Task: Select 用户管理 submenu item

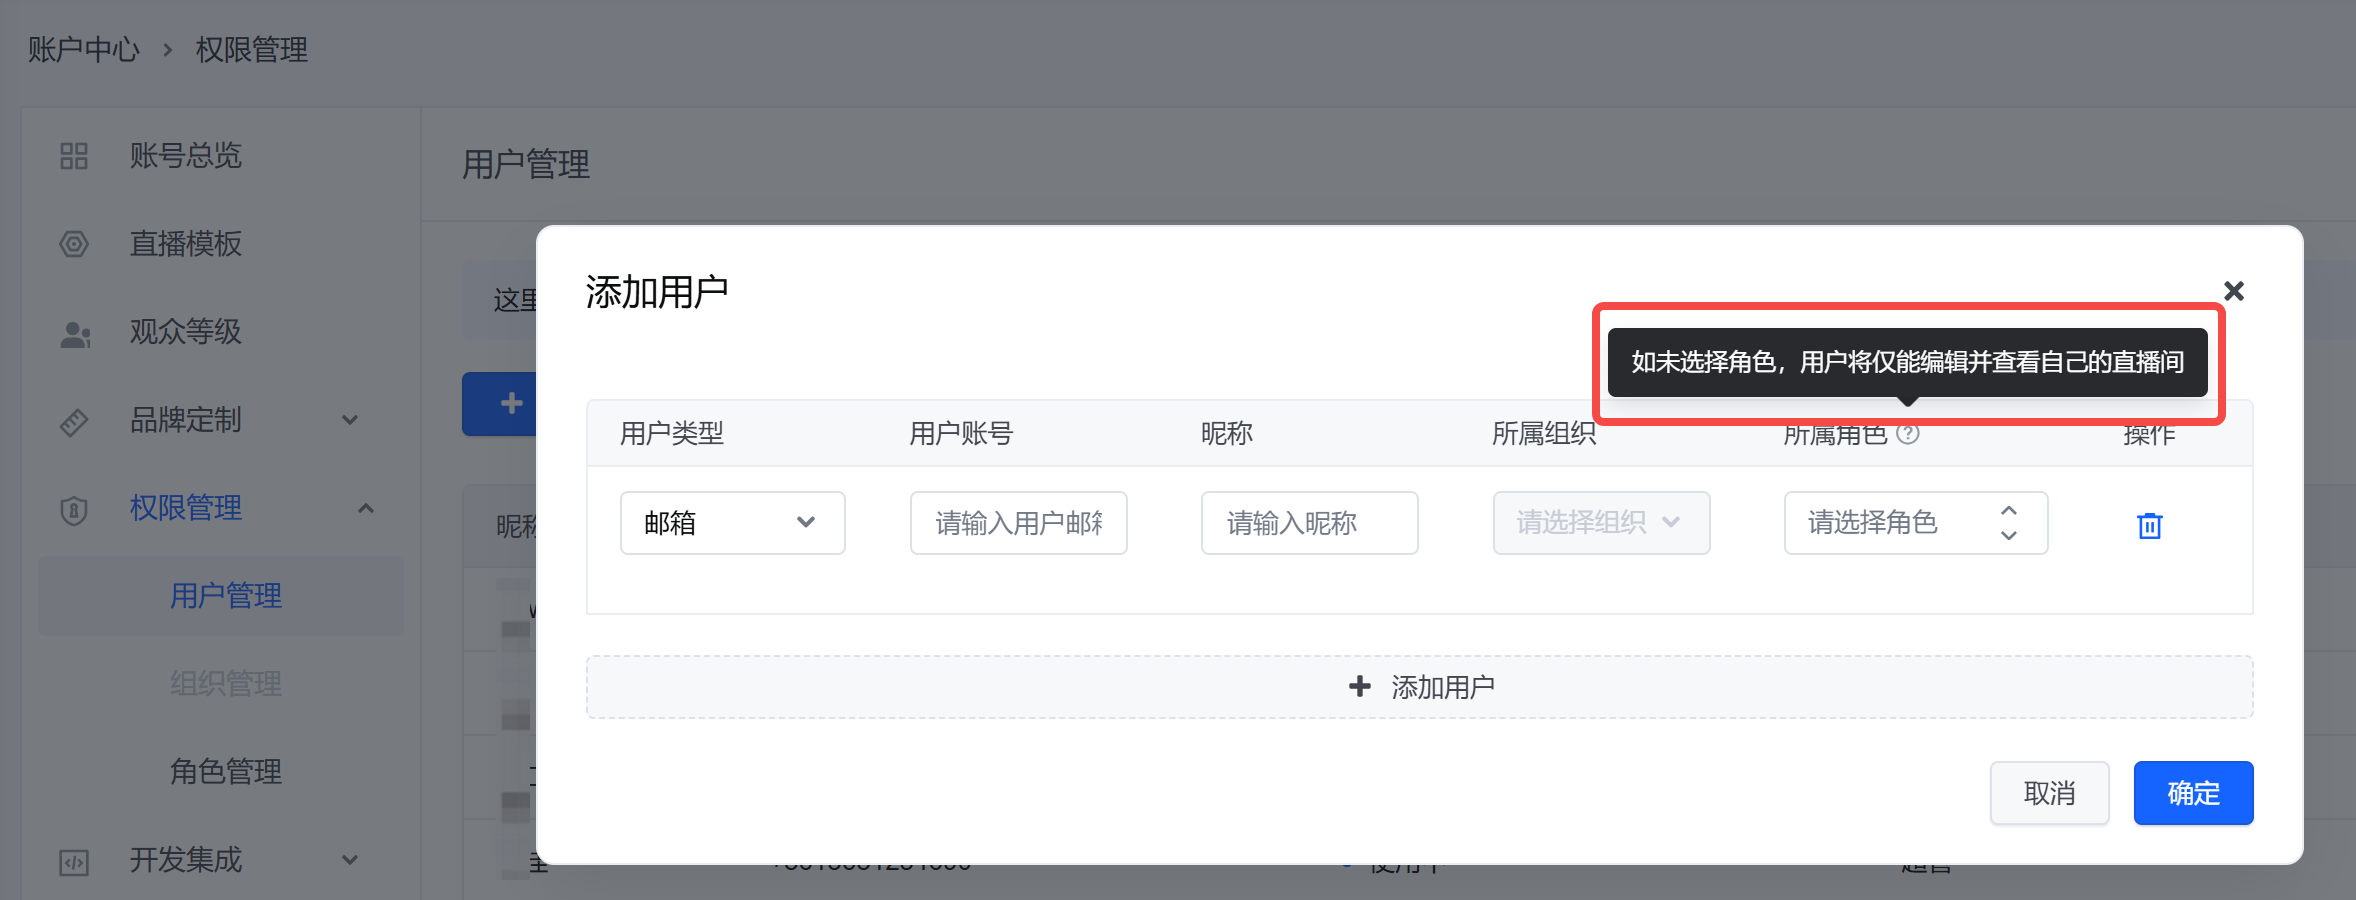Action: 221,596
